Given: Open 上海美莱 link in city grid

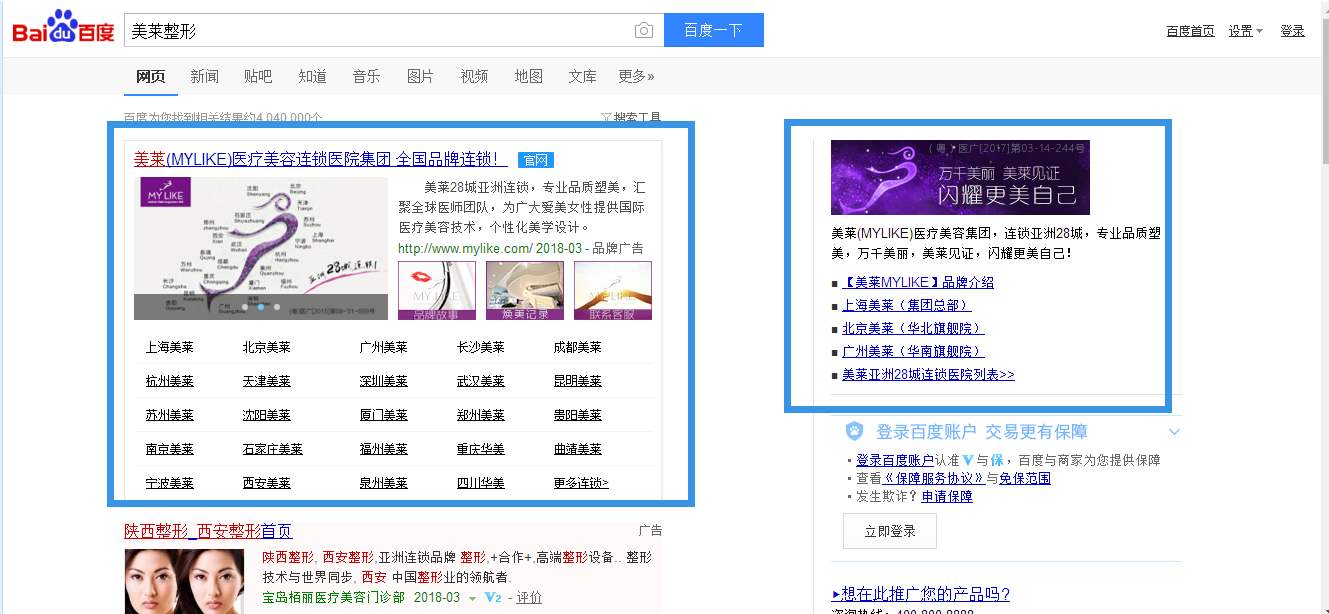Looking at the screenshot, I should tap(170, 347).
